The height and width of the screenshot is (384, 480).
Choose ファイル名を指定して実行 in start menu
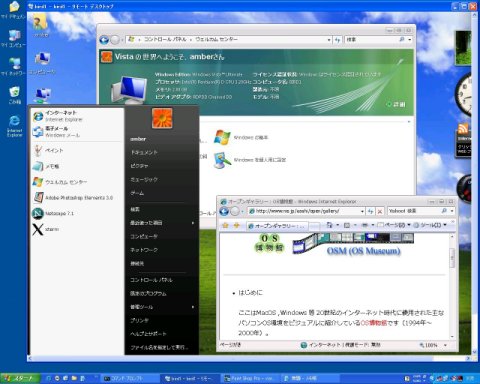coord(159,347)
